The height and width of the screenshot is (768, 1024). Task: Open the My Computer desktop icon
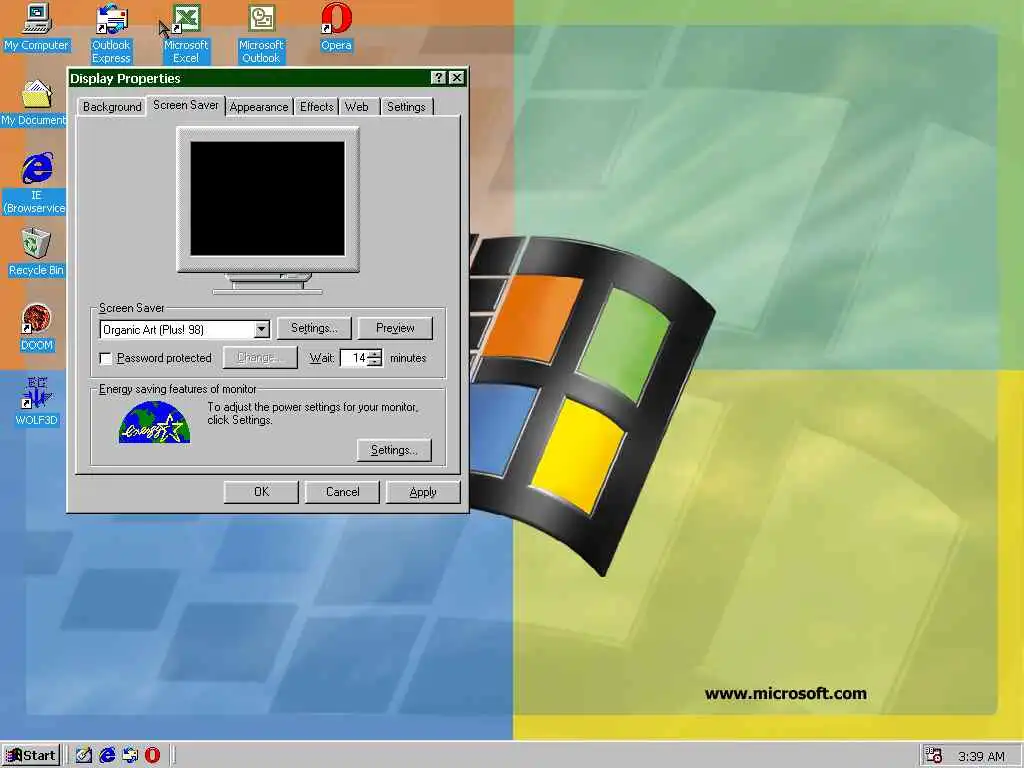pos(37,27)
